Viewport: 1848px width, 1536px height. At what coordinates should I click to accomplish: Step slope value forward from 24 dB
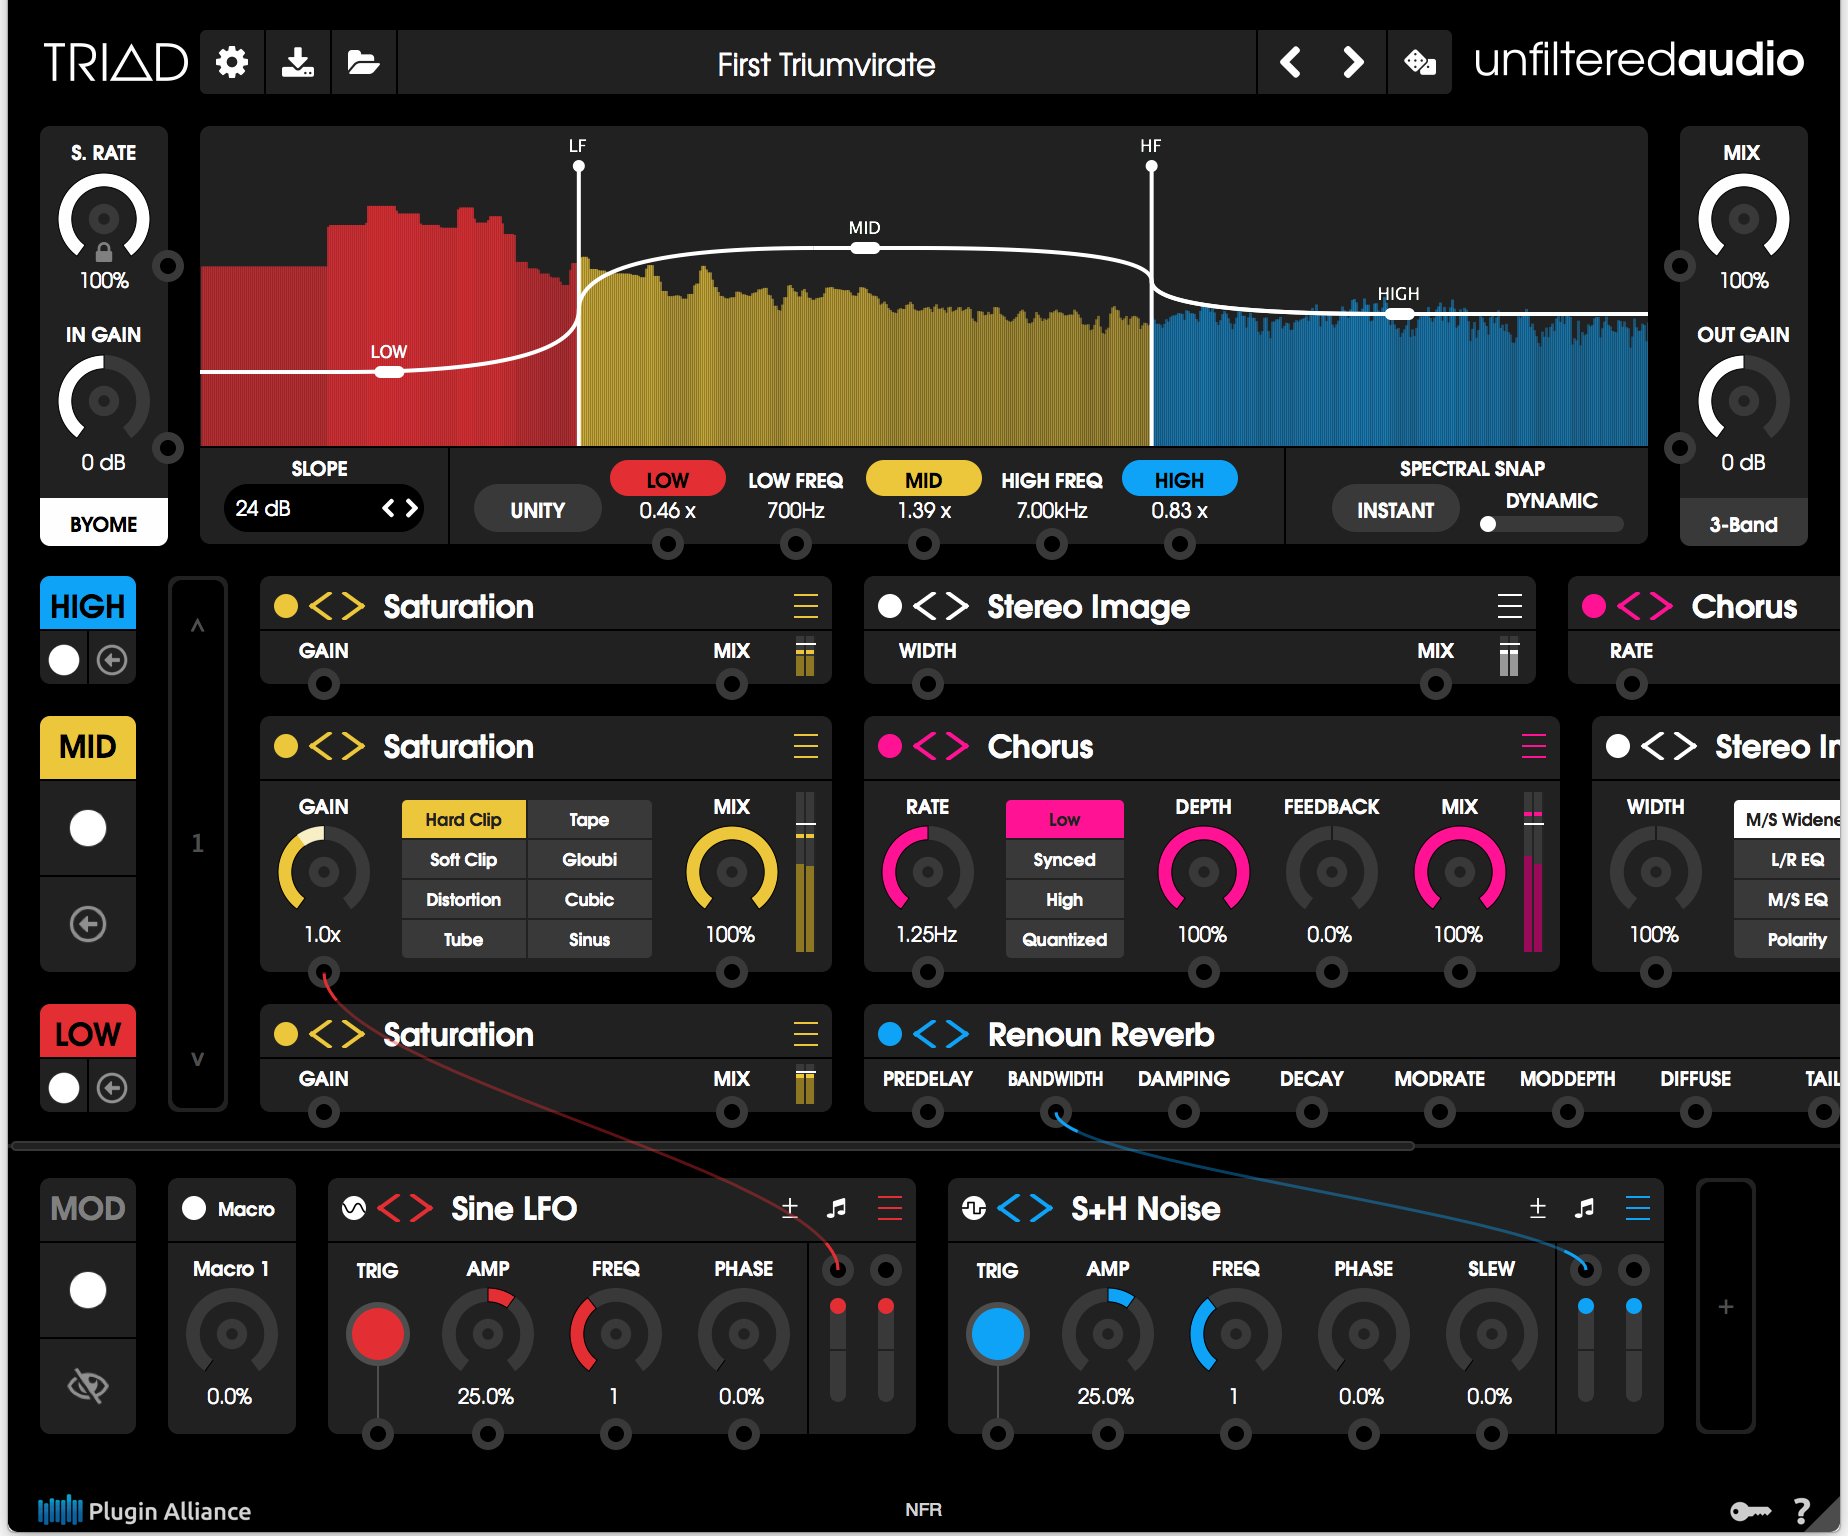(411, 508)
